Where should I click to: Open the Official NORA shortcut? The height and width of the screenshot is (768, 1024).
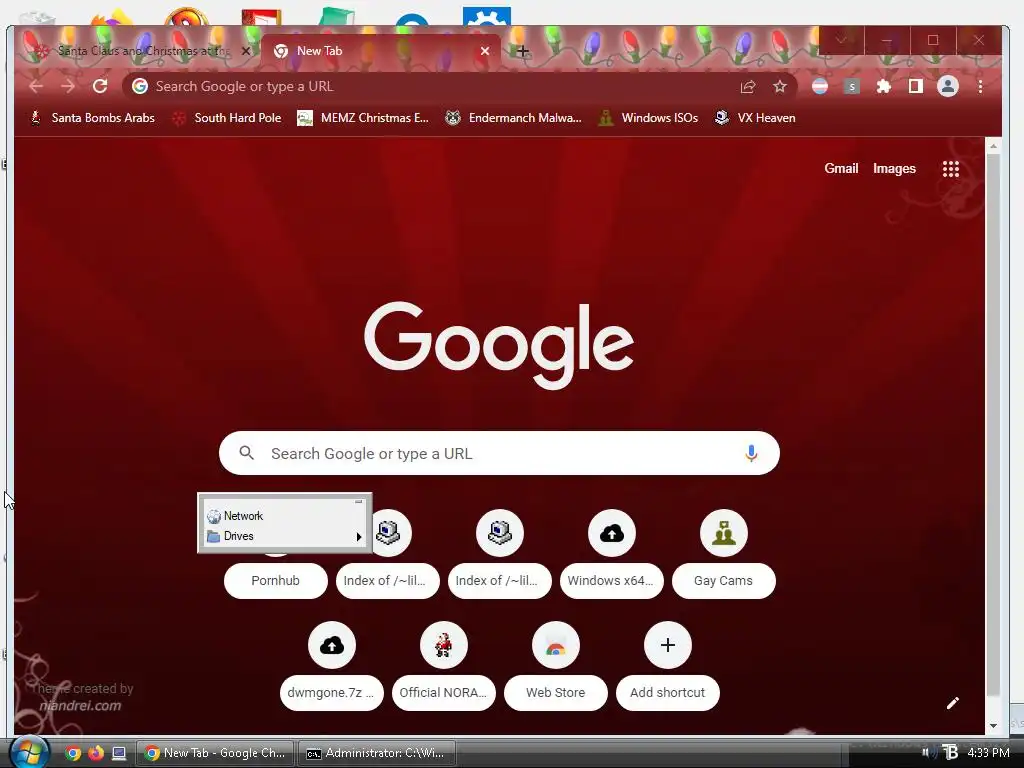pyautogui.click(x=444, y=667)
